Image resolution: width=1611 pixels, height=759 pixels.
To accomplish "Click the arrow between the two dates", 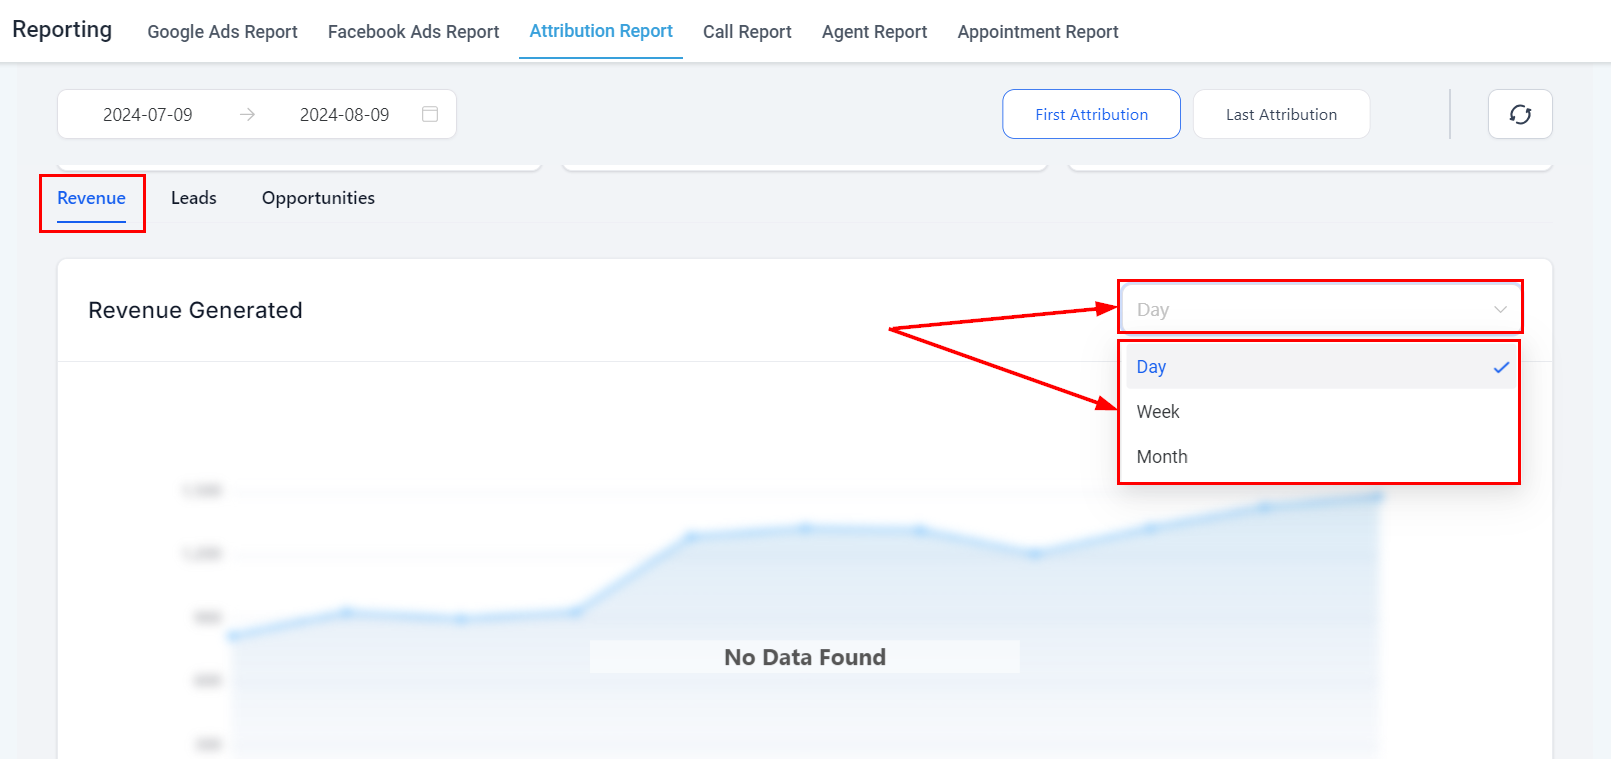I will click(x=247, y=115).
